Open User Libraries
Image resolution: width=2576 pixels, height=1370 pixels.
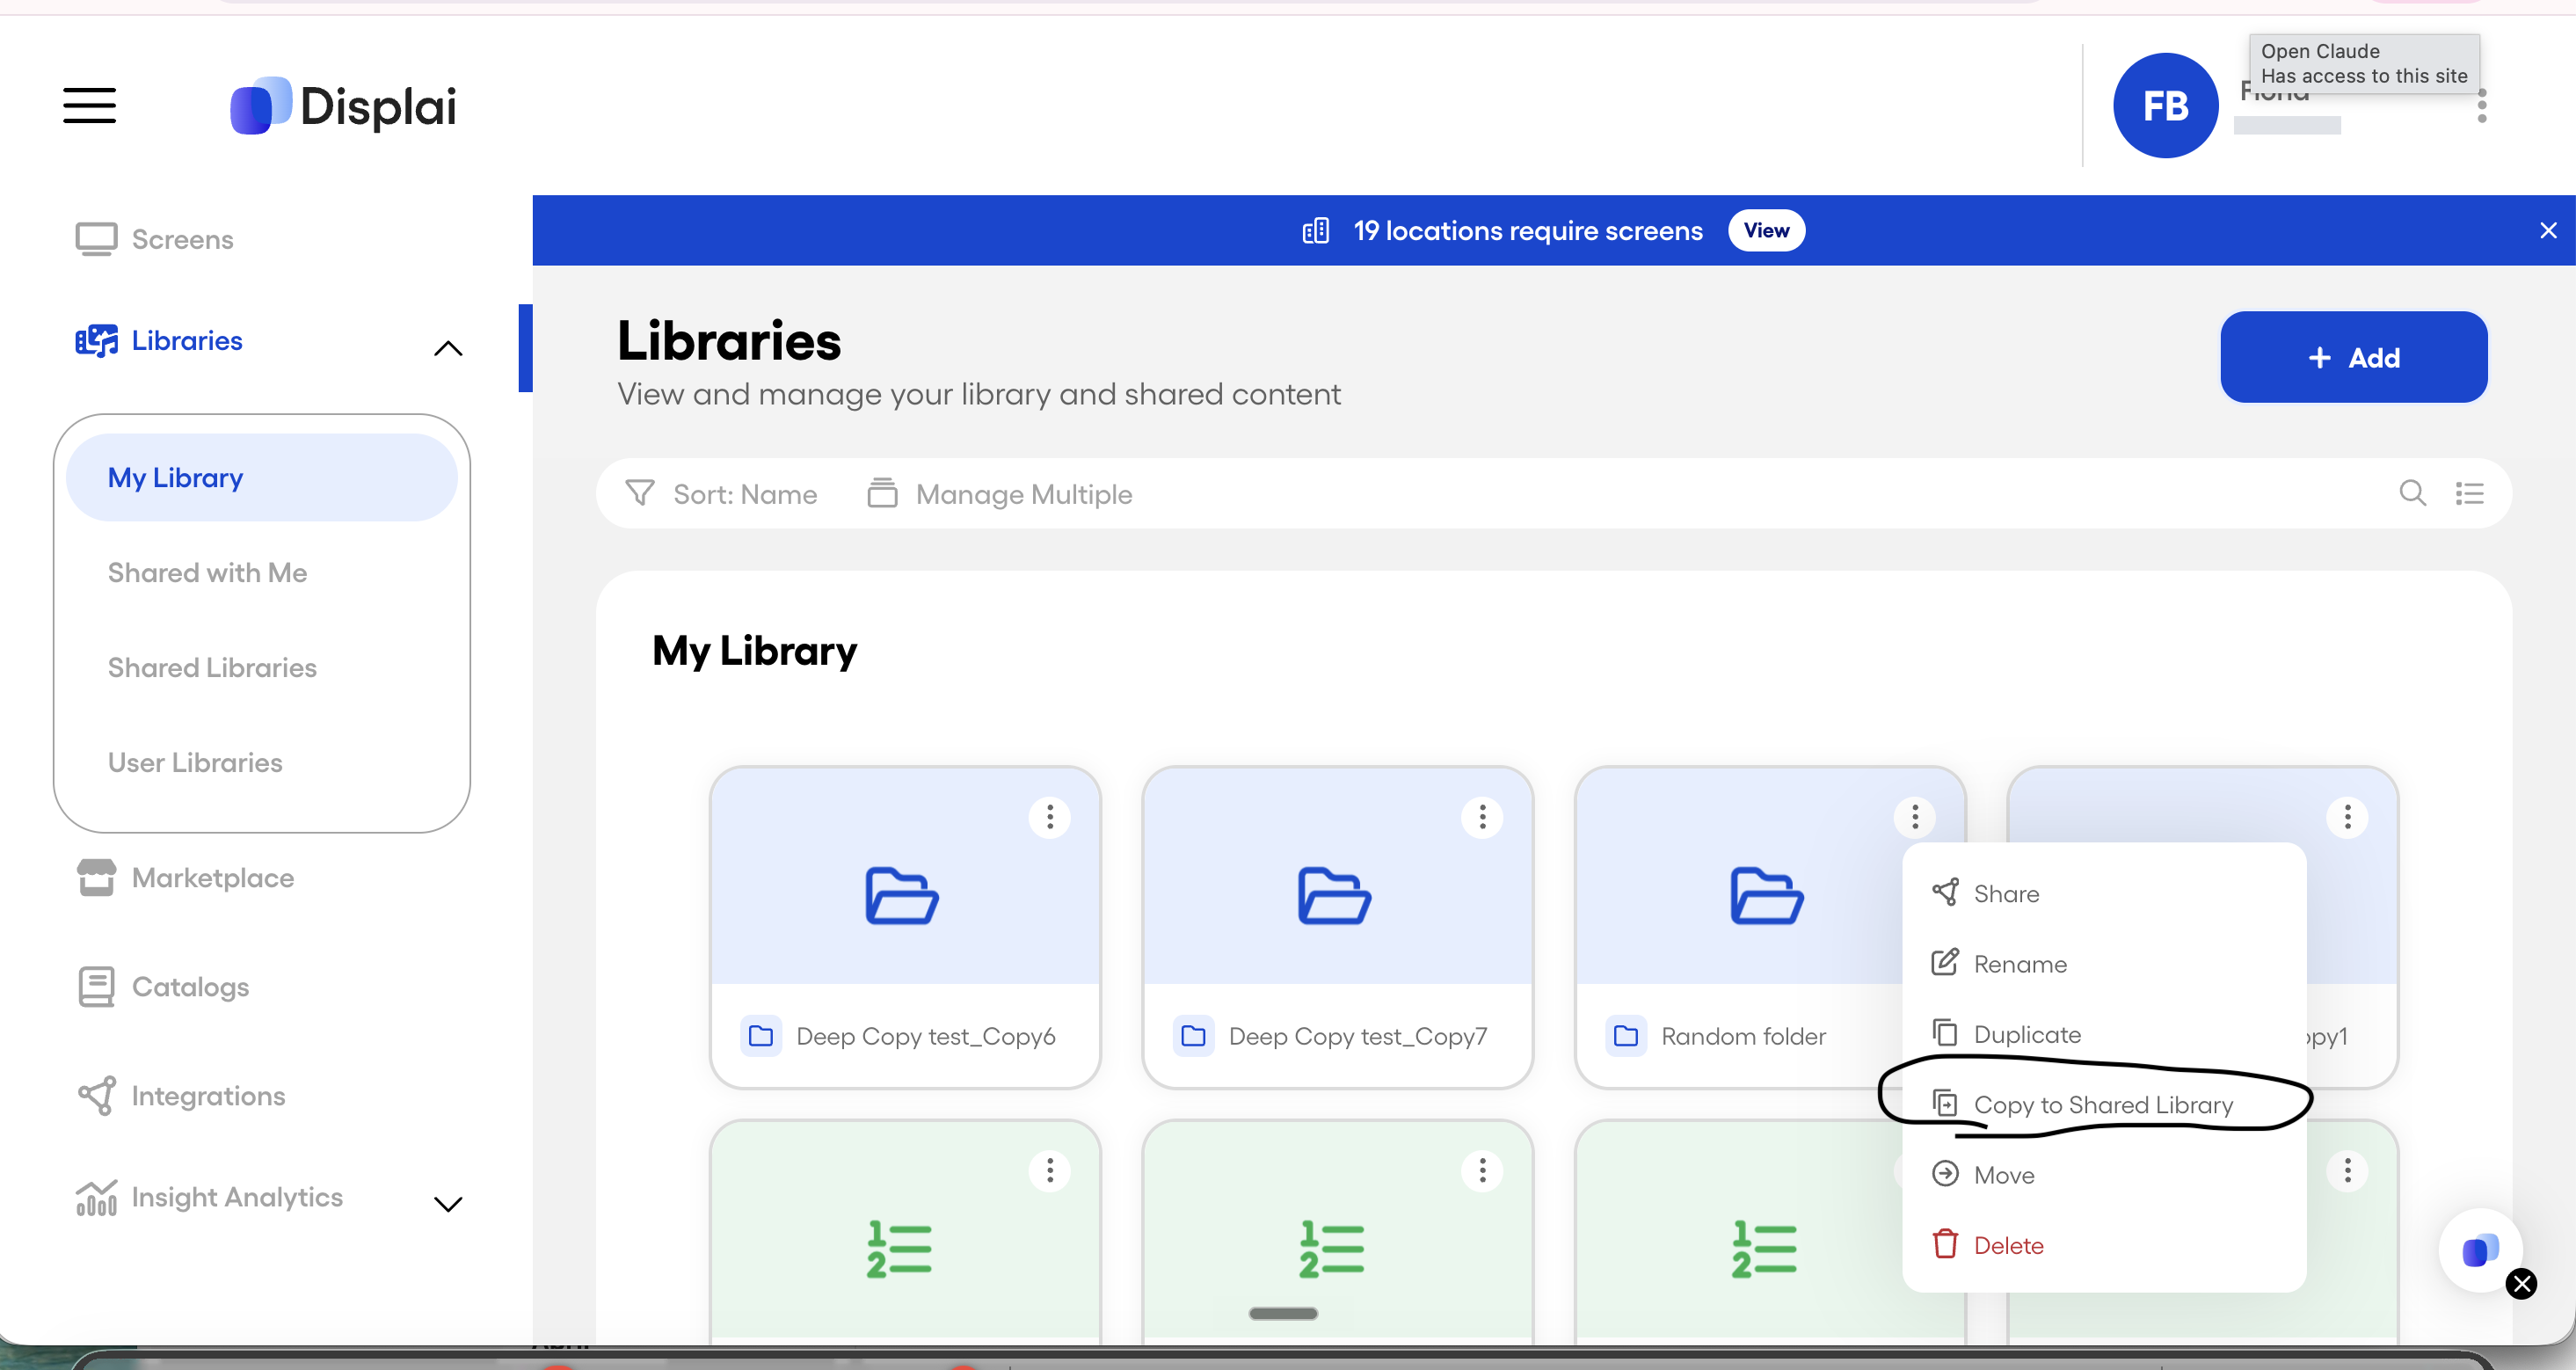click(195, 763)
